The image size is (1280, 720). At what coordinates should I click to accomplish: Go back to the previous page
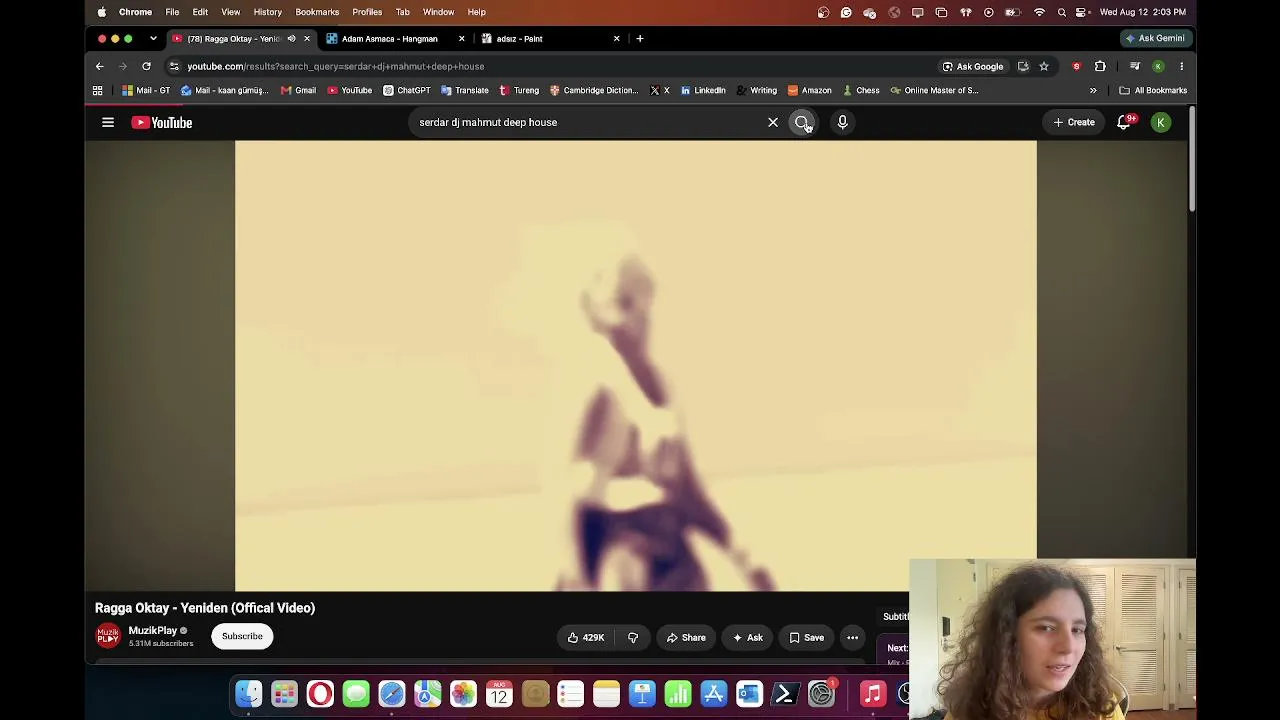click(x=100, y=66)
